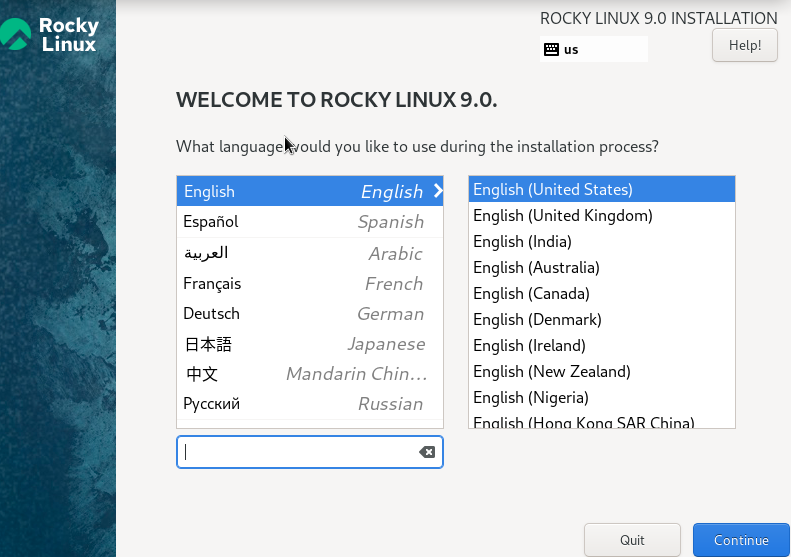Expand the English language chevron arrow
791x557 pixels.
coord(437,191)
